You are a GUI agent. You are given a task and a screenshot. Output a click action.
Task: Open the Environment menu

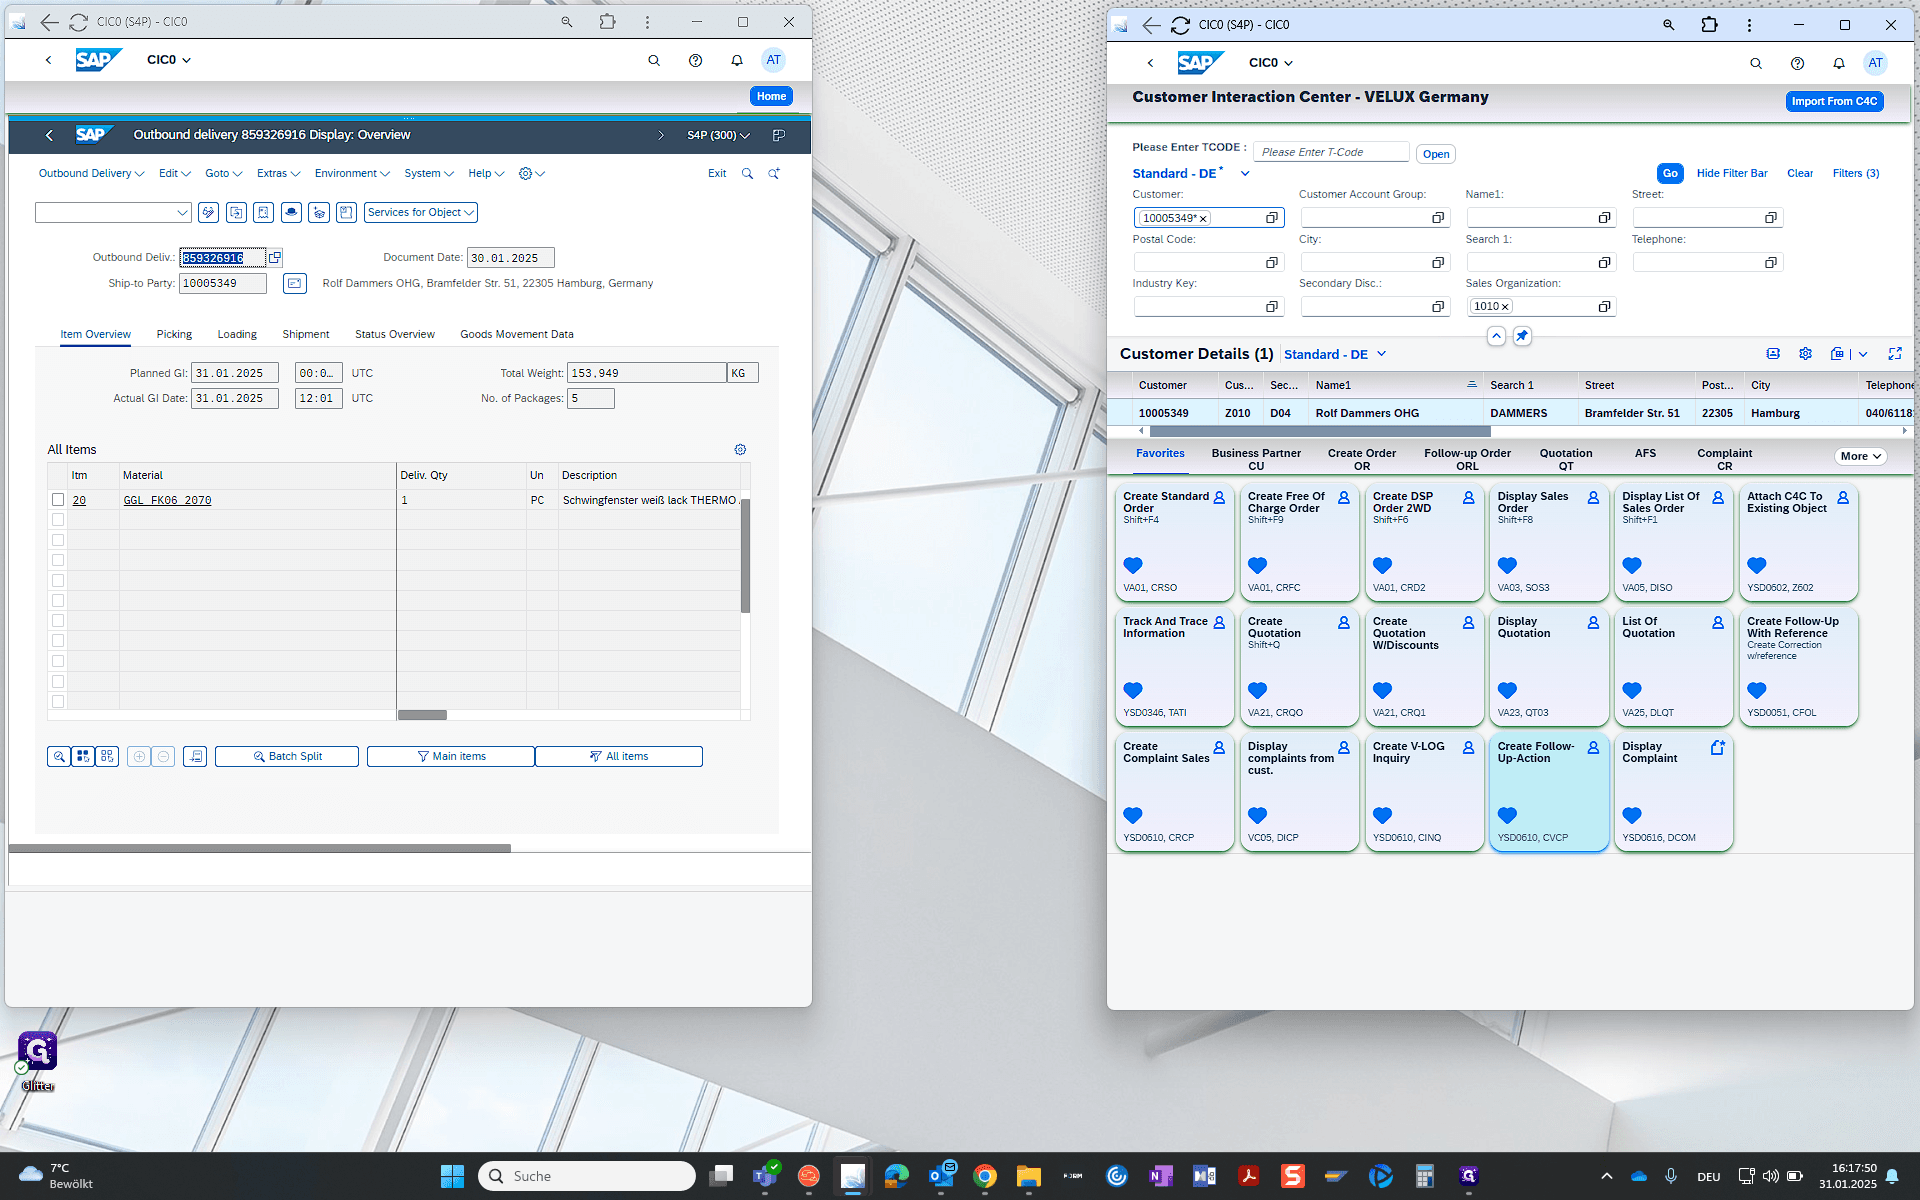tap(352, 173)
